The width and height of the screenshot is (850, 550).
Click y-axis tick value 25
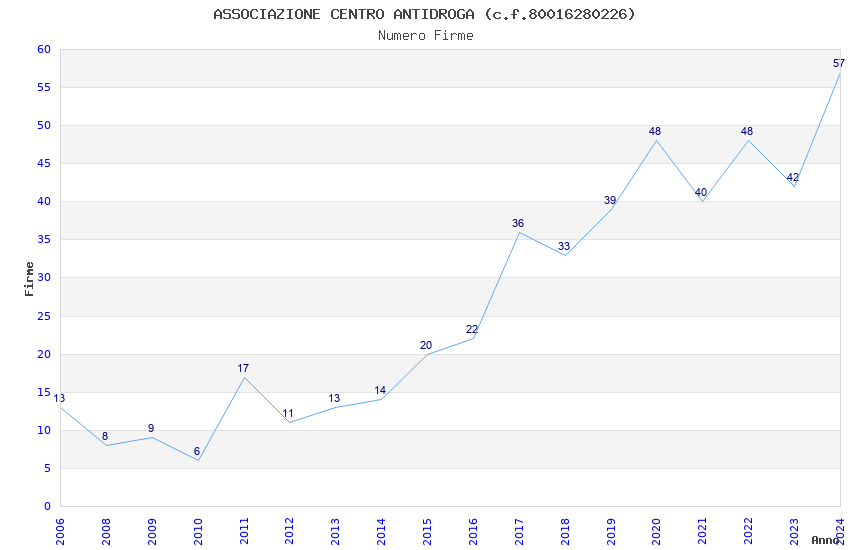(44, 316)
